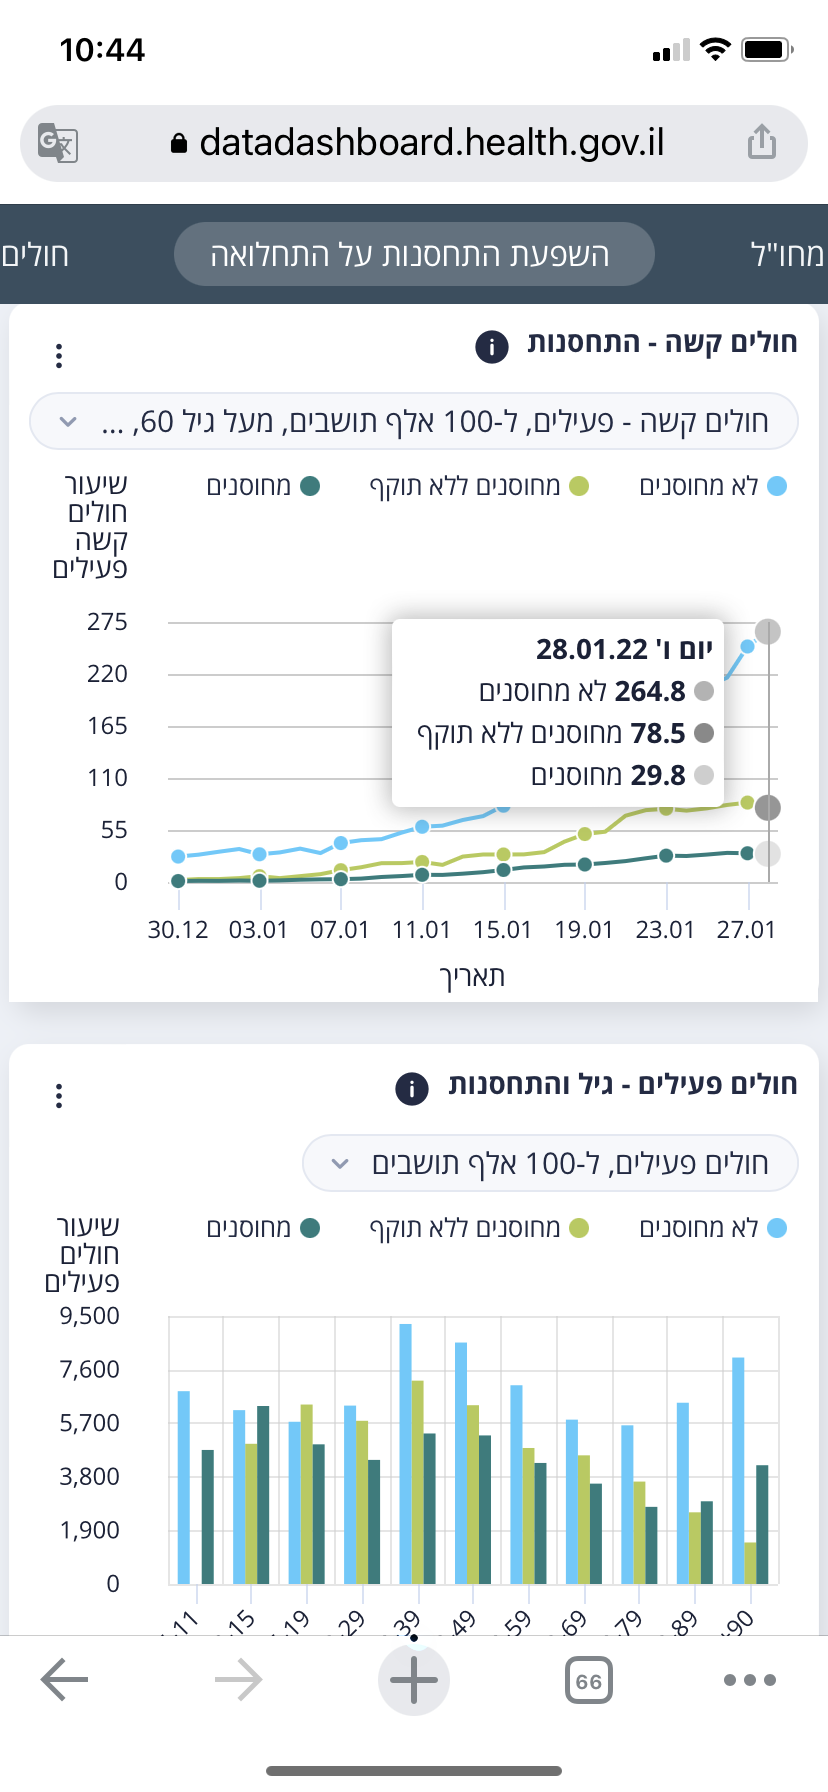Toggle מחוסנים ללא תוקף series in line chart legend
828x1792 pixels.
478,487
